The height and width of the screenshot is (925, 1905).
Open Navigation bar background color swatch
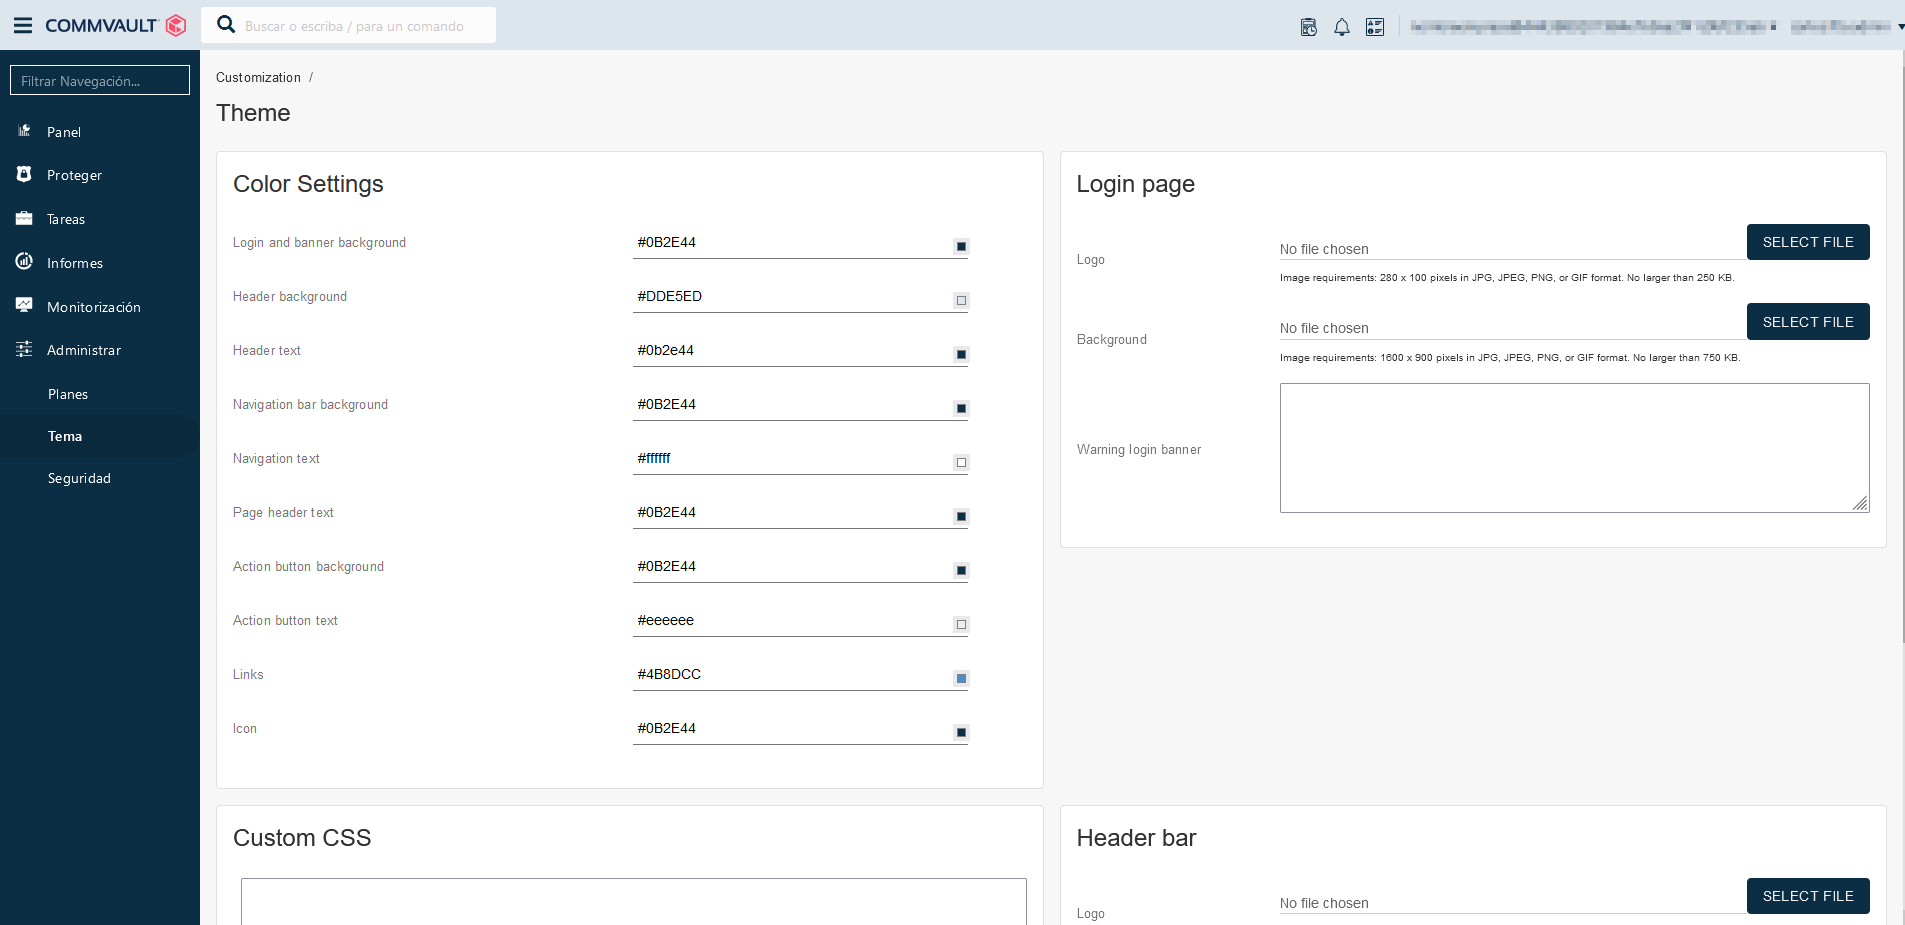[961, 408]
